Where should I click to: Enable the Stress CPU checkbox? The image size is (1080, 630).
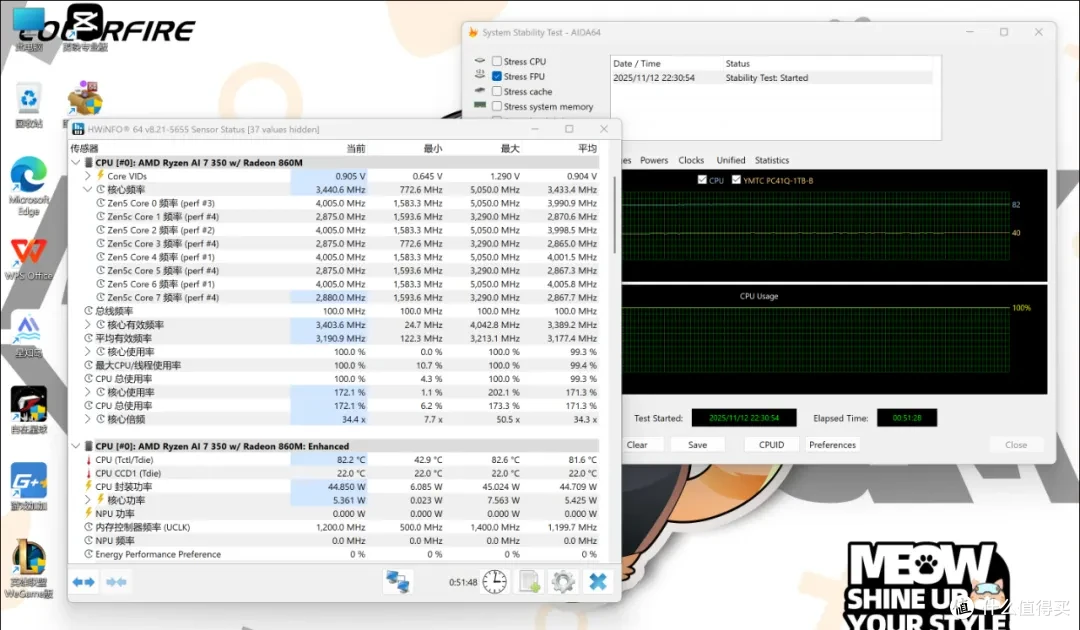click(x=497, y=61)
